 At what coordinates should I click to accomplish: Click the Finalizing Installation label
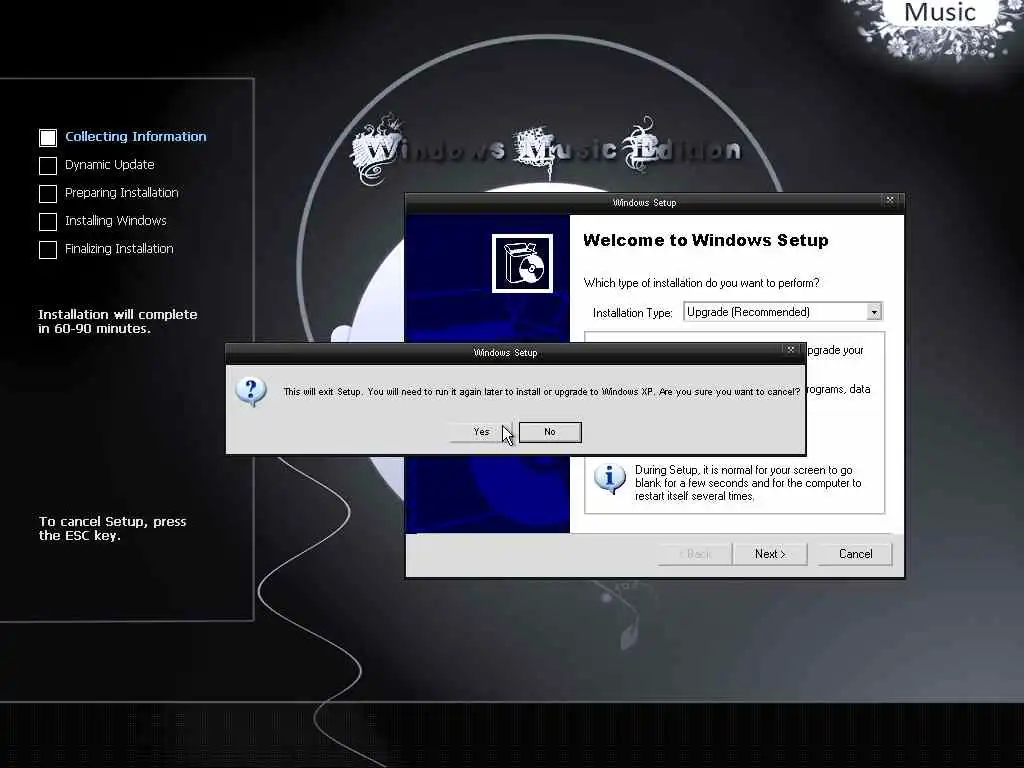[x=119, y=249]
